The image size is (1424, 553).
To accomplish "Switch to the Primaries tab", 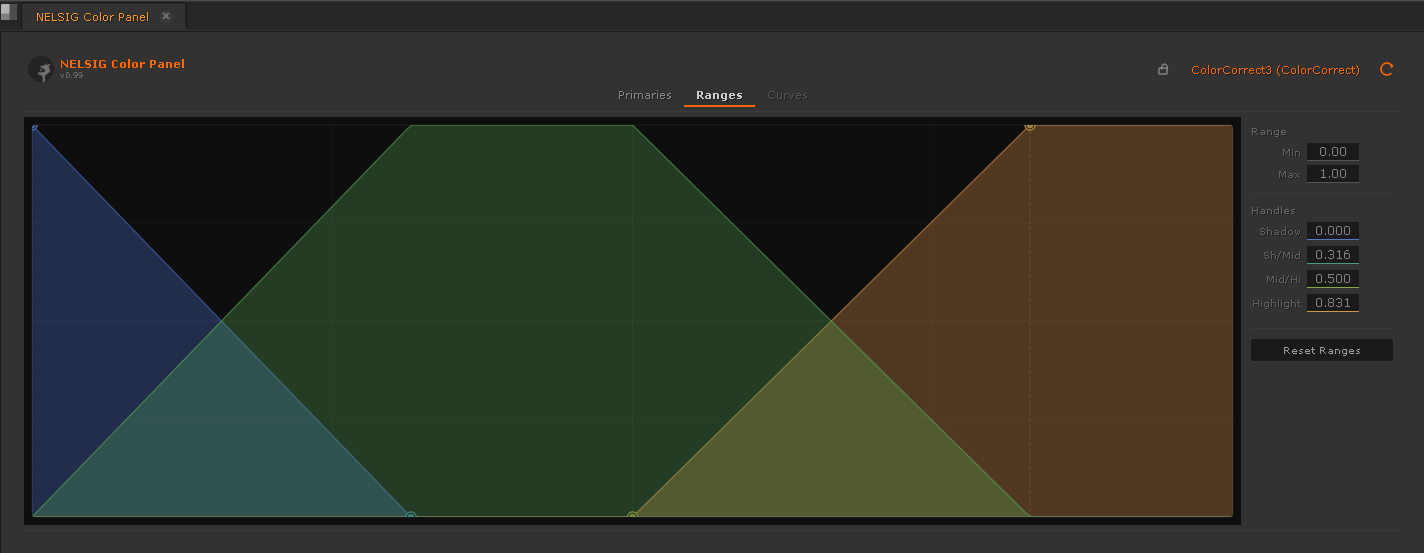I will (645, 95).
